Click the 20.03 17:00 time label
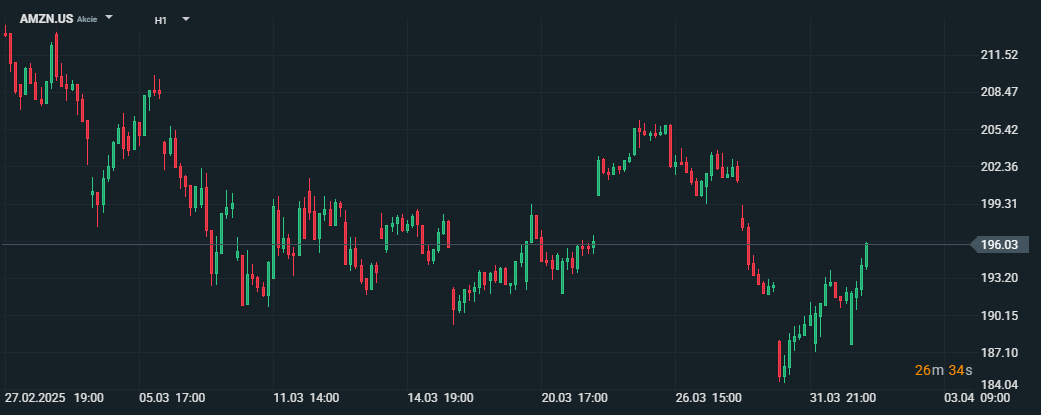1041x415 pixels. click(574, 398)
